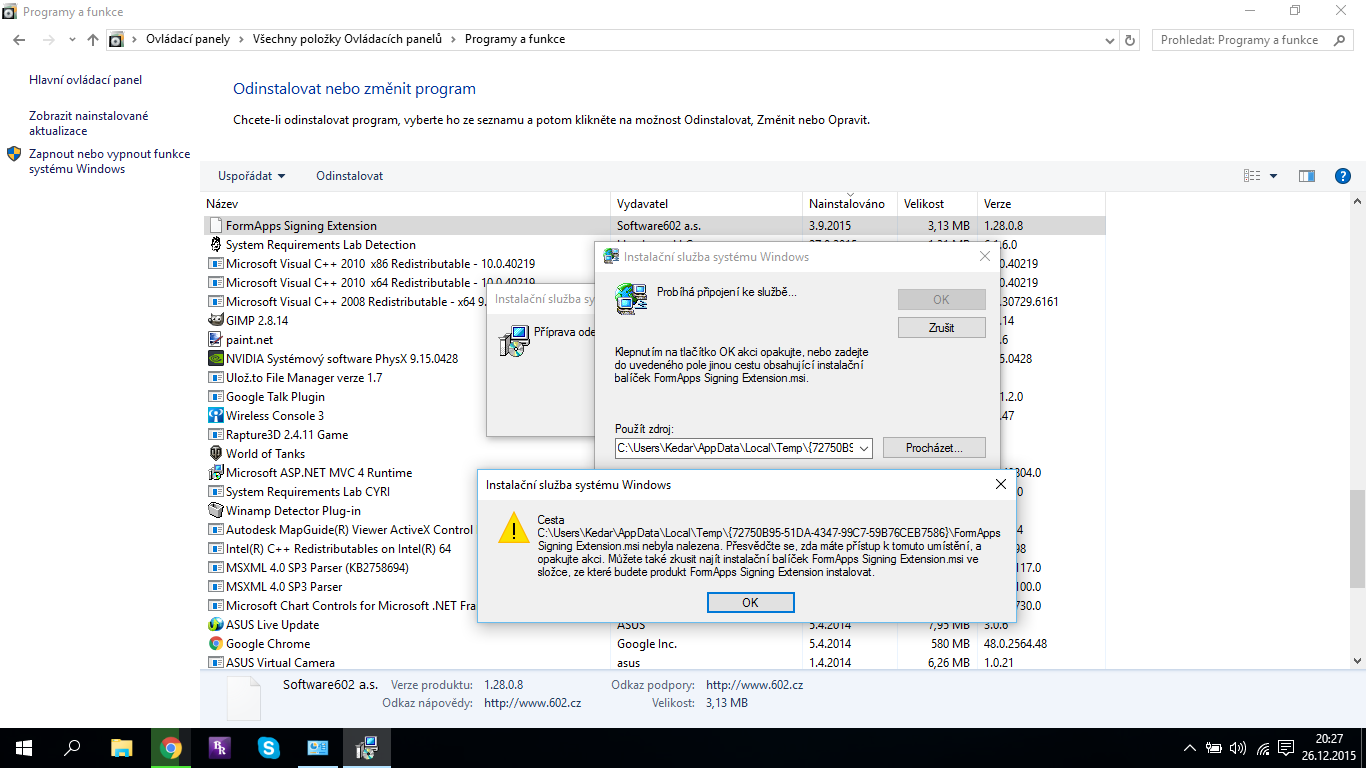Click the Microsoft ASP.NET MVC 4 Runtime icon
Screen dimensions: 1366x768
[215, 473]
